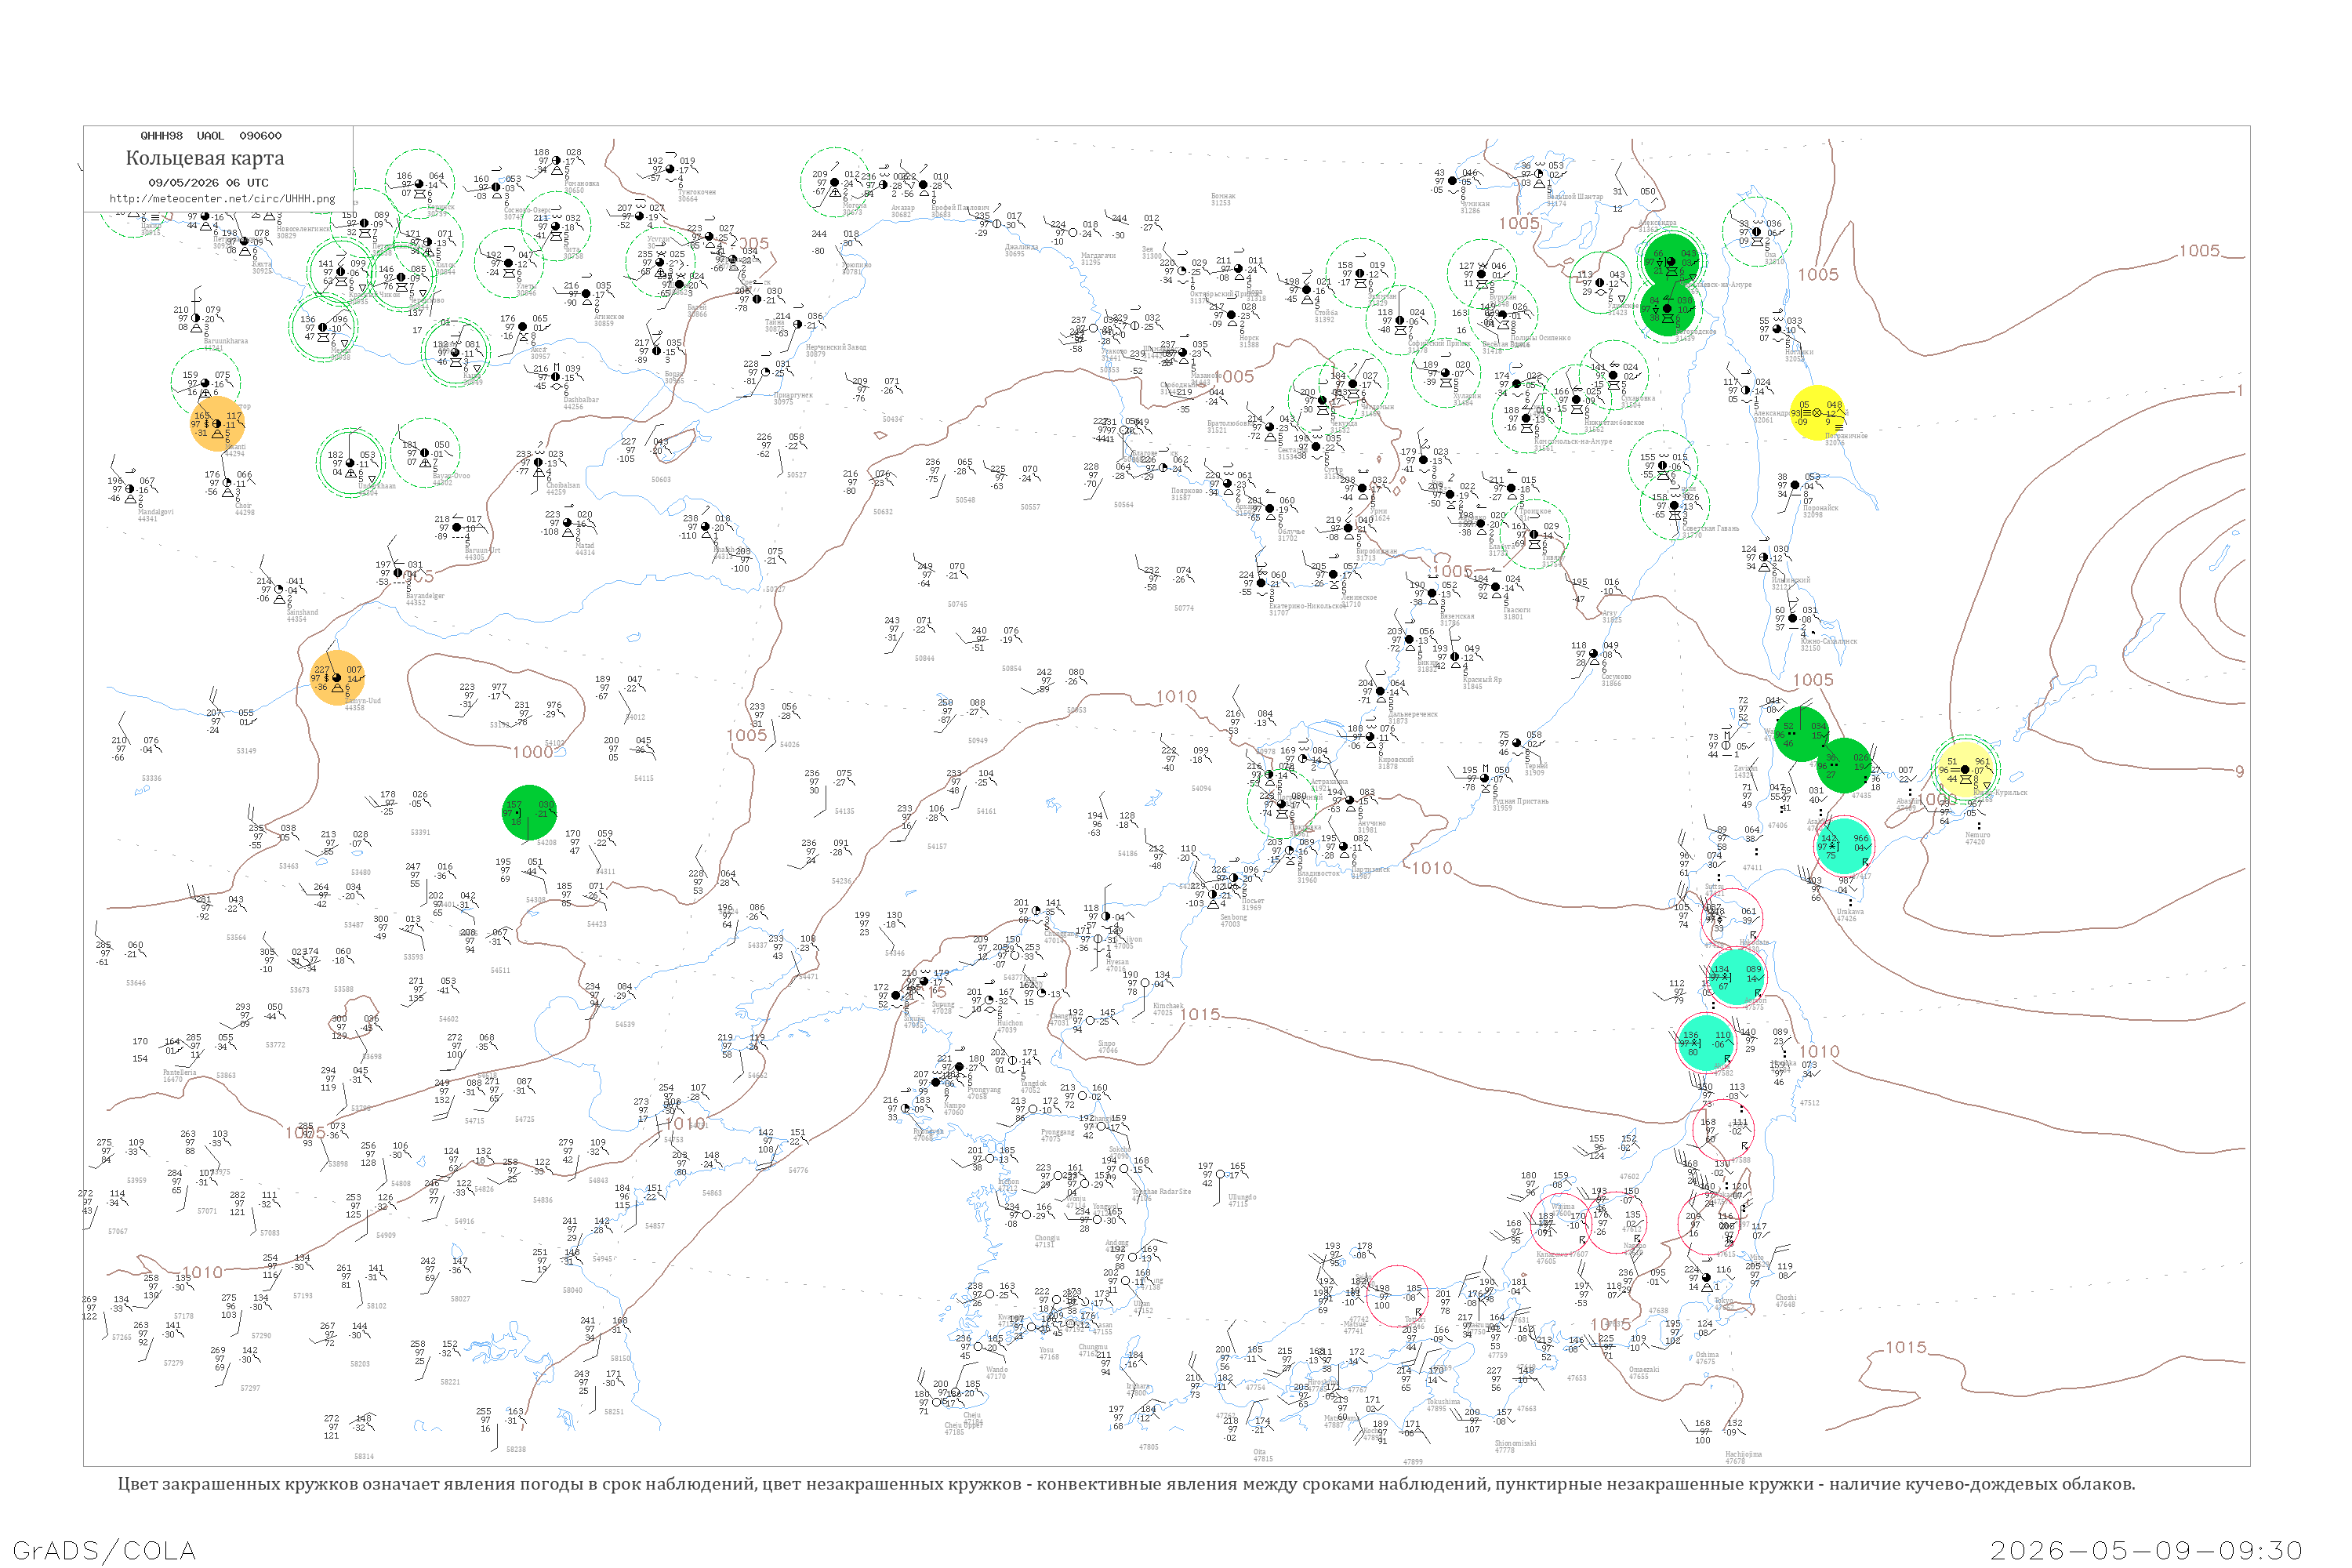Click the station marker at Чумикан
The image size is (2352, 1568).
click(x=1454, y=182)
